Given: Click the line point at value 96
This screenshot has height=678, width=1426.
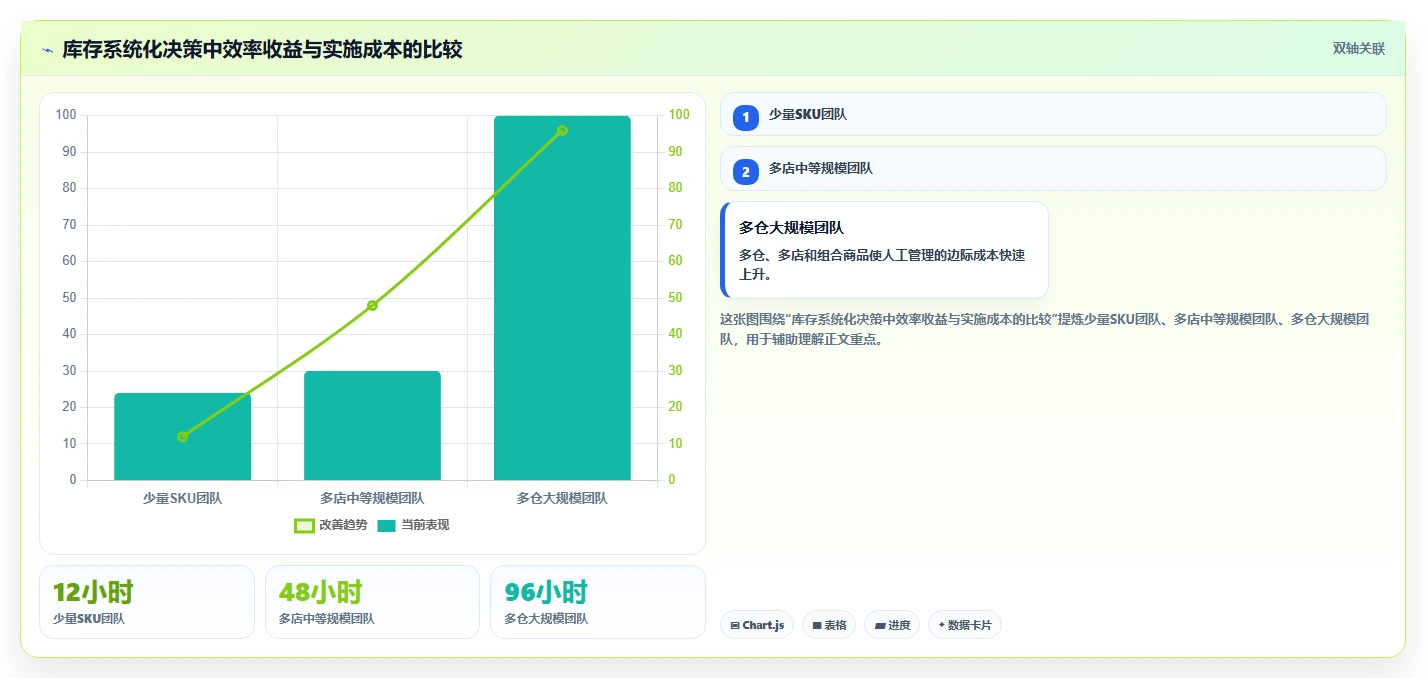Looking at the screenshot, I should click(562, 130).
